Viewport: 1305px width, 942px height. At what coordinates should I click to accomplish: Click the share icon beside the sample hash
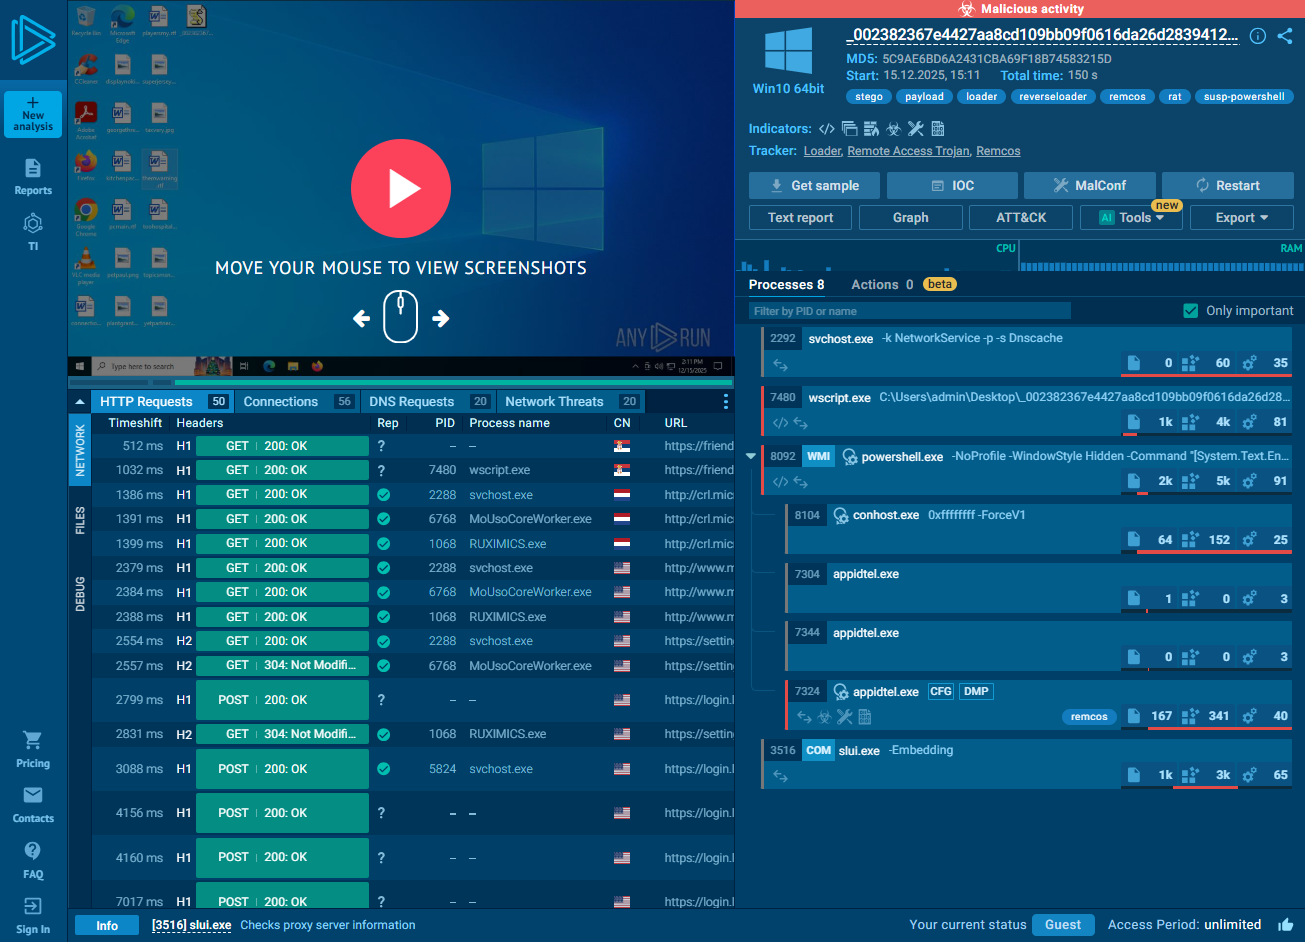click(1285, 36)
